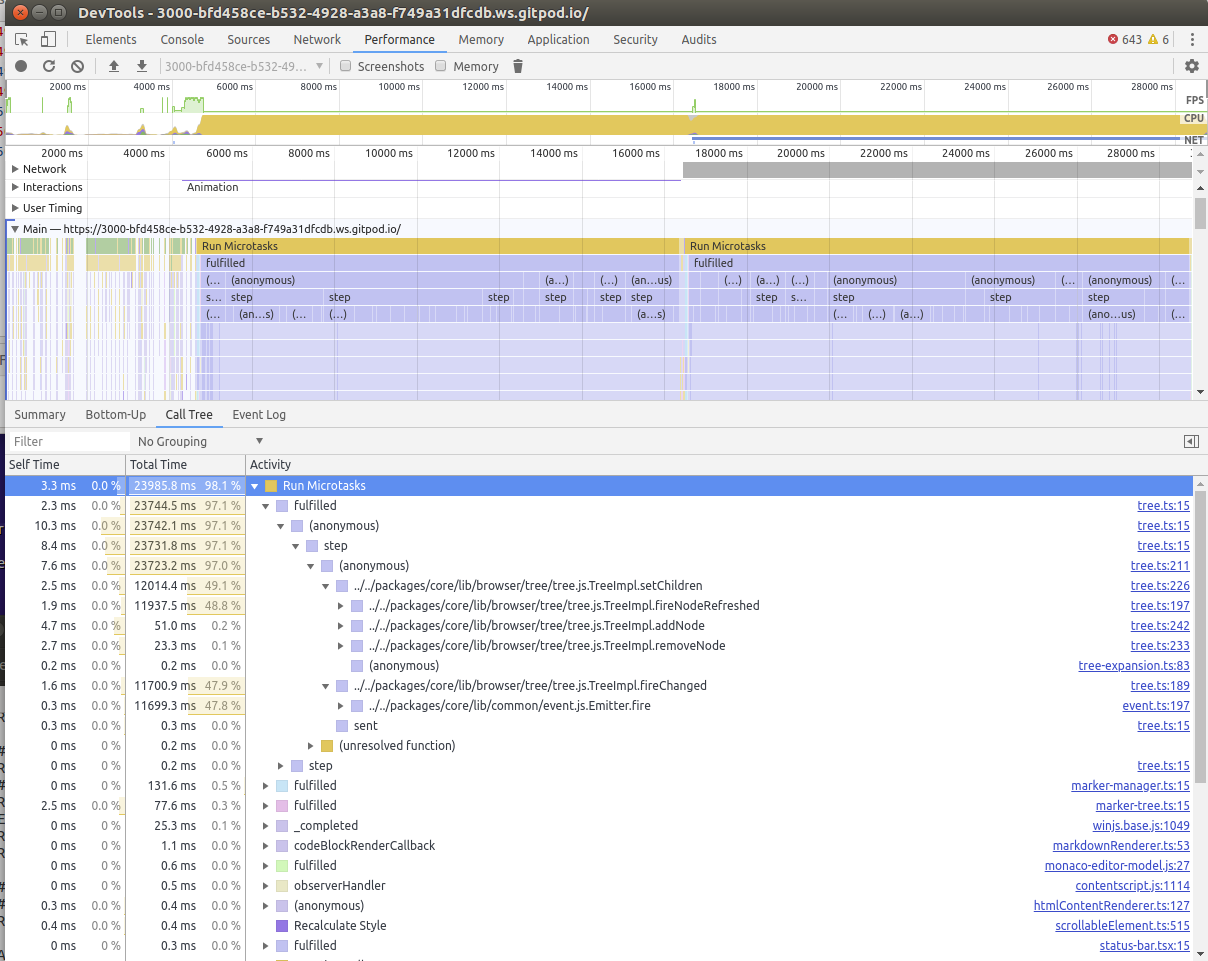Collapse the Main thread track
1208x961 pixels.
(15, 229)
